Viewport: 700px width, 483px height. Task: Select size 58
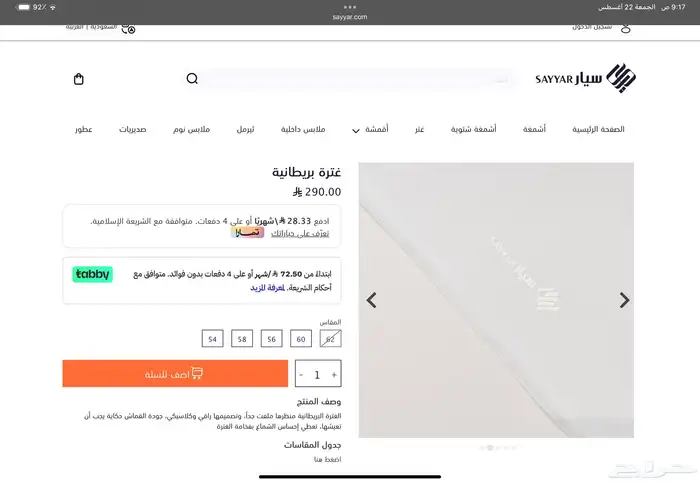coord(242,339)
